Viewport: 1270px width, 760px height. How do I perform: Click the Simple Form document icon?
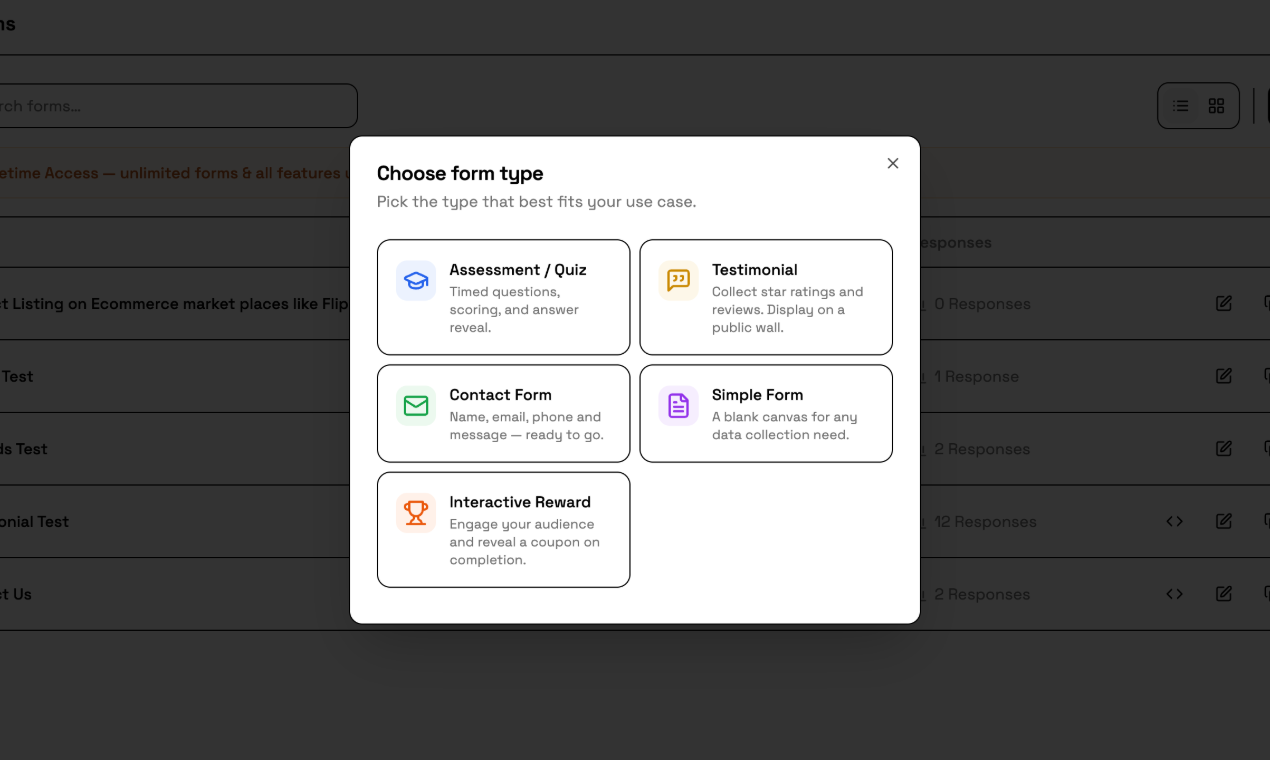678,406
